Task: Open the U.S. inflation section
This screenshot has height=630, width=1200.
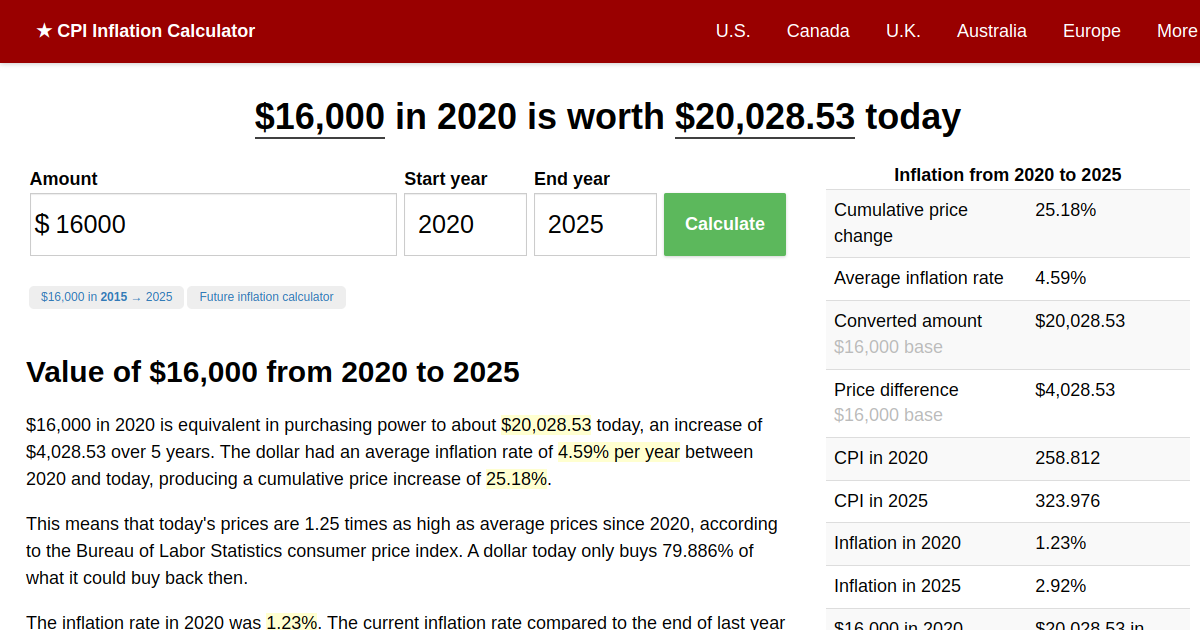Action: pos(733,31)
